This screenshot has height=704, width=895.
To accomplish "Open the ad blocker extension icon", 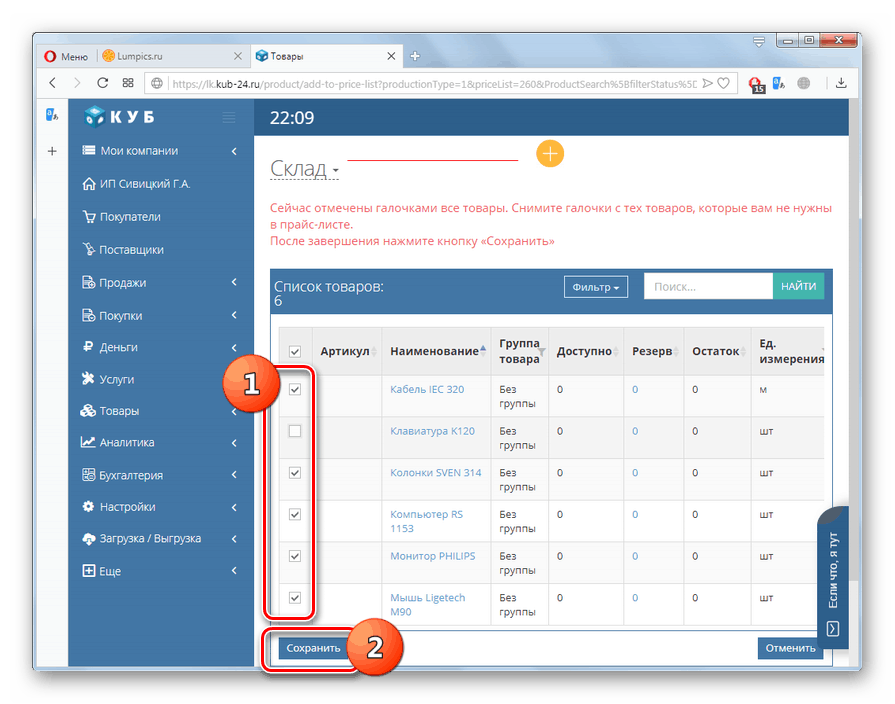I will point(756,85).
